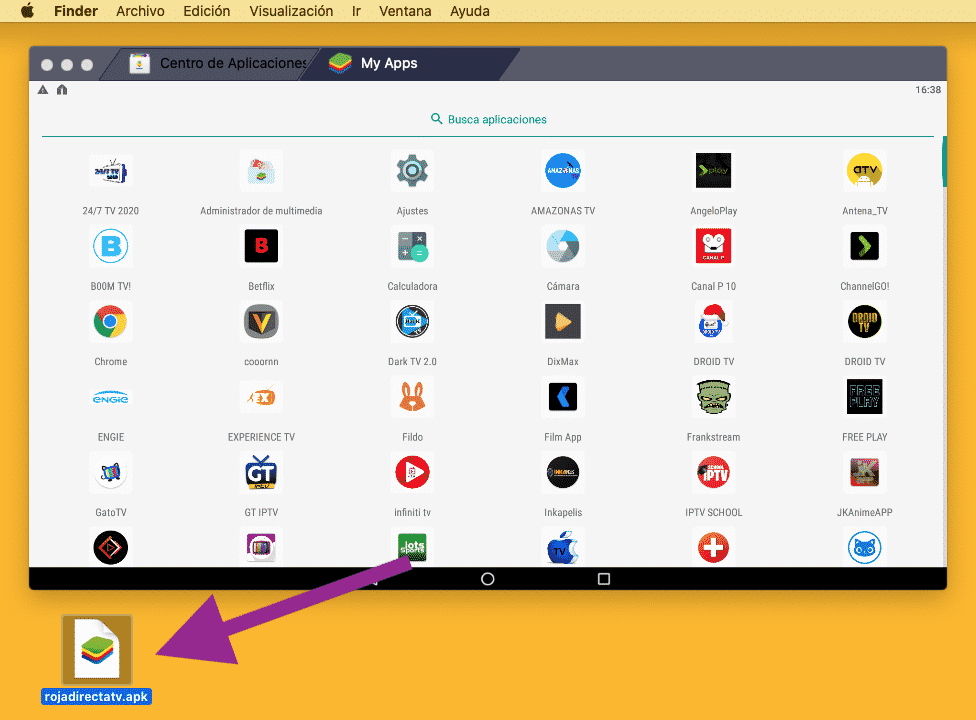Start the Frankstream app

713,397
